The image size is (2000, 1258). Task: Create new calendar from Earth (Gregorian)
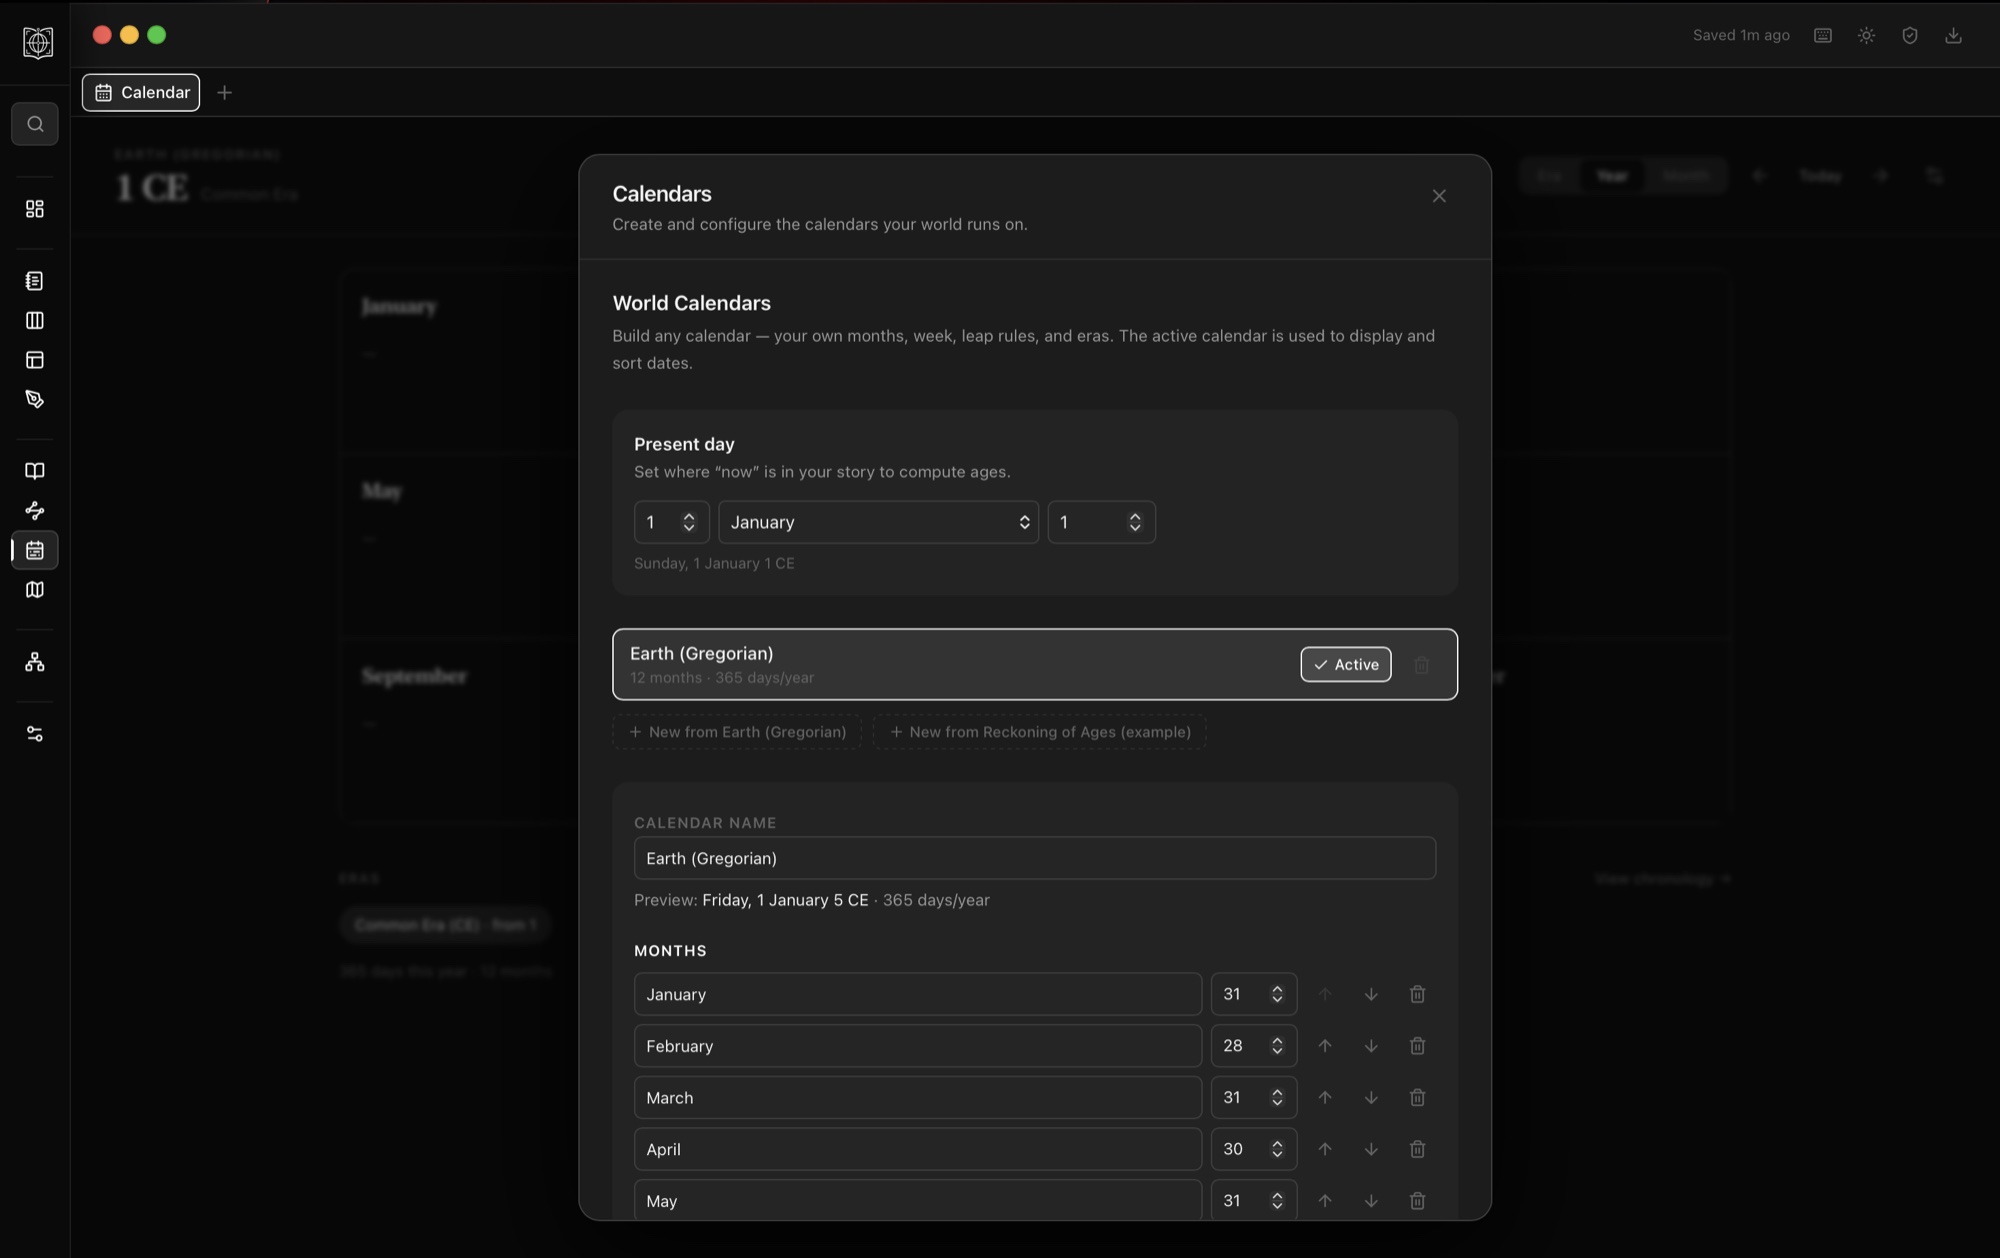pyautogui.click(x=737, y=732)
